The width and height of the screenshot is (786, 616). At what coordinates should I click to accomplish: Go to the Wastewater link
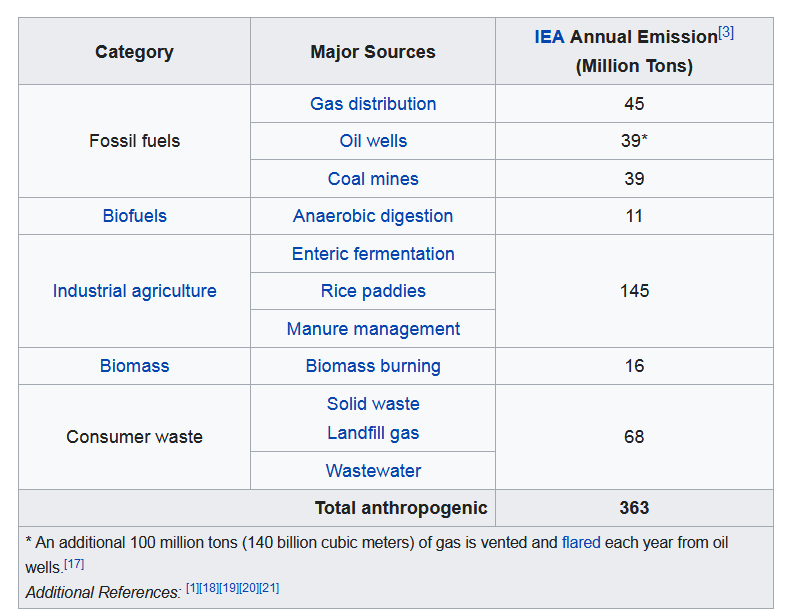373,471
